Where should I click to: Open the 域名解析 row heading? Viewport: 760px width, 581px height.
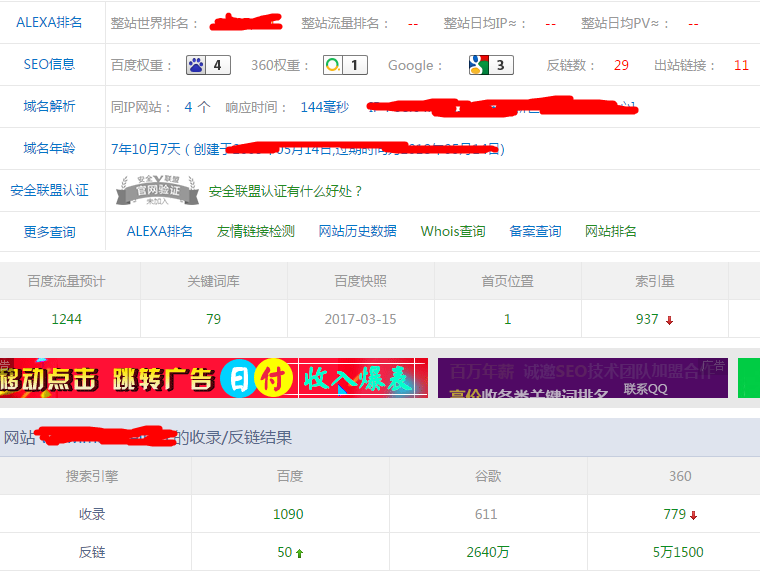coord(49,106)
